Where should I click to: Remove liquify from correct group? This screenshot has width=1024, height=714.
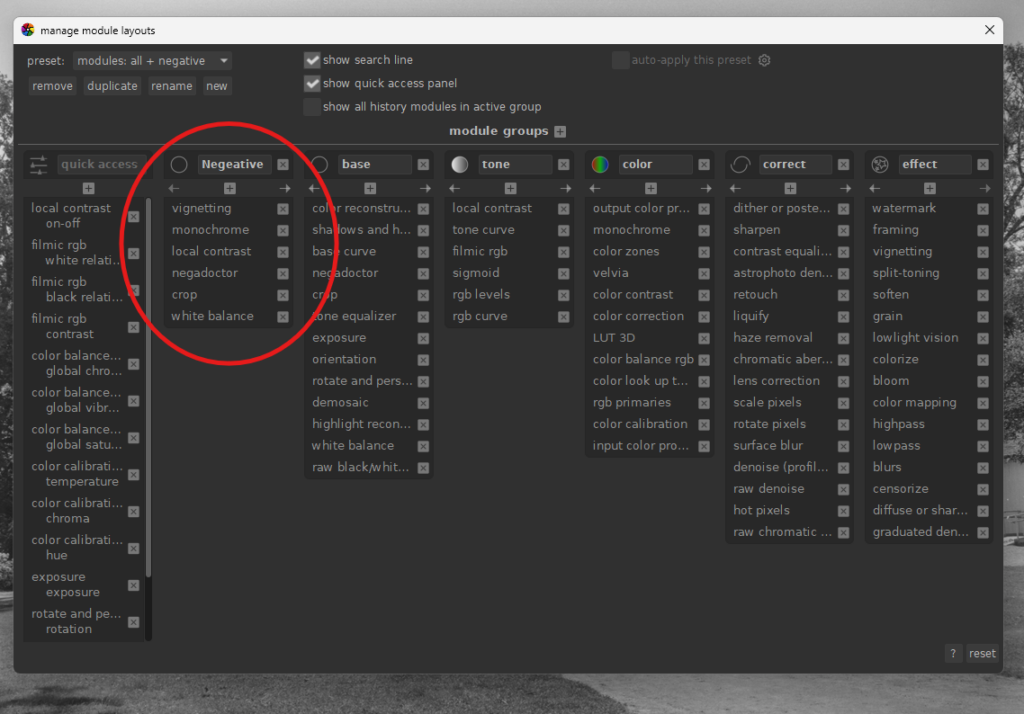[844, 317]
